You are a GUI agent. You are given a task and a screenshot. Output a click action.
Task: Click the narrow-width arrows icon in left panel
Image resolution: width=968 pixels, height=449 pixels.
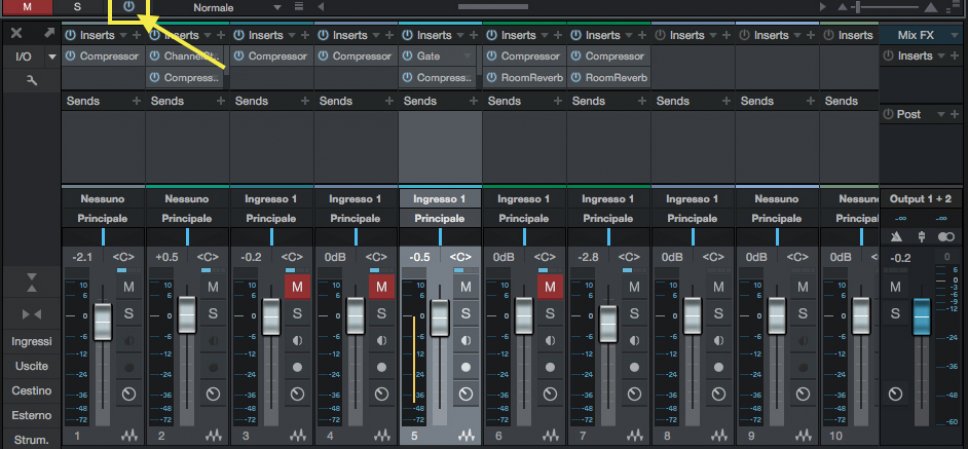point(31,314)
